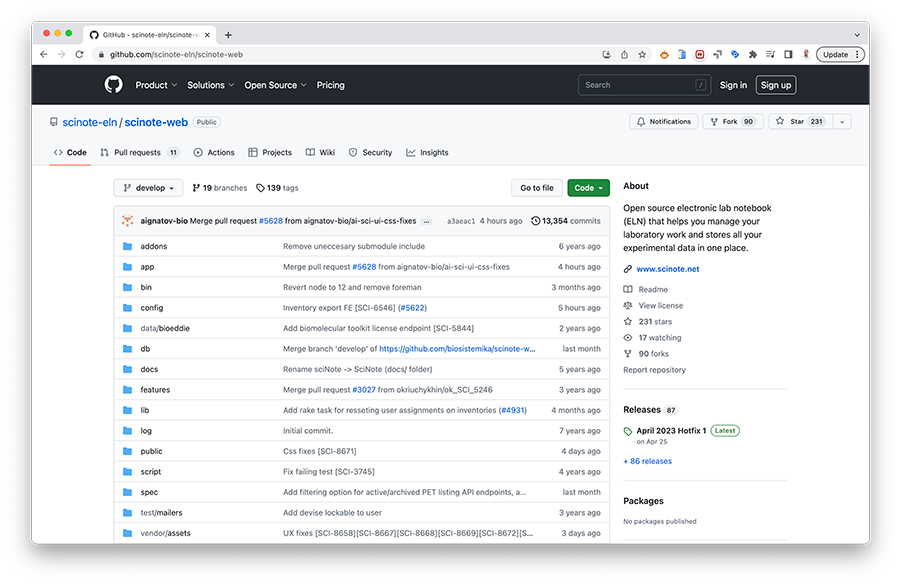The height and width of the screenshot is (585, 900).
Task: Click the 13,354 commits history icon
Action: [536, 221]
